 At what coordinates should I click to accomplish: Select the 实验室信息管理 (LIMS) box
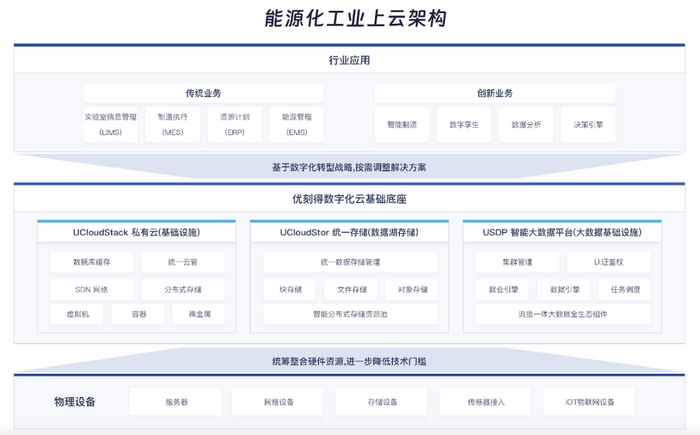pos(110,125)
